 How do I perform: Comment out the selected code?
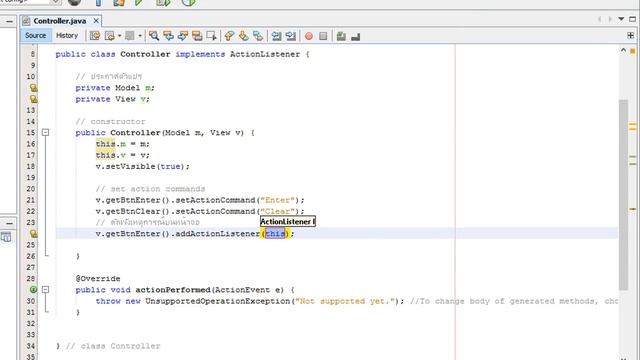coord(341,36)
